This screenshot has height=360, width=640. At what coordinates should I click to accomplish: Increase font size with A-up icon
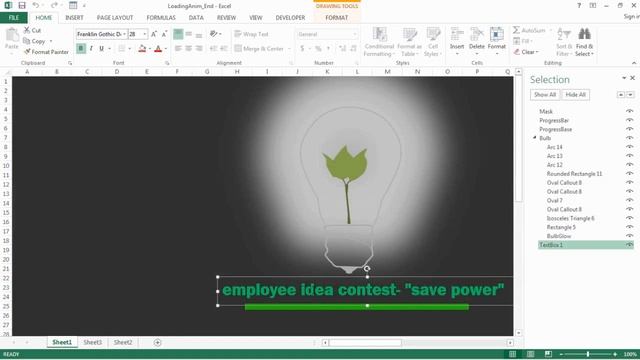[154, 34]
